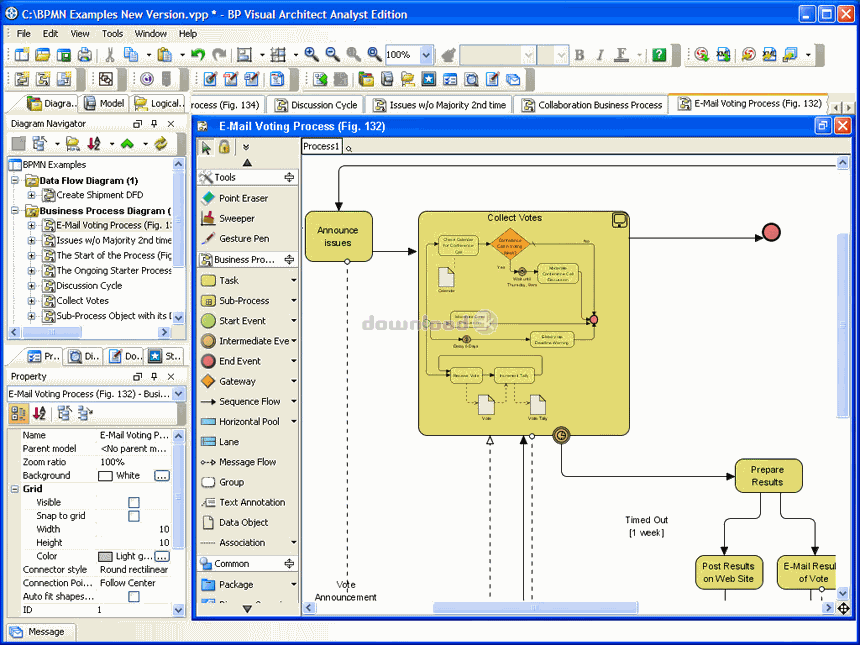The height and width of the screenshot is (645, 860).
Task: Click the White background color swatch
Action: tap(105, 476)
